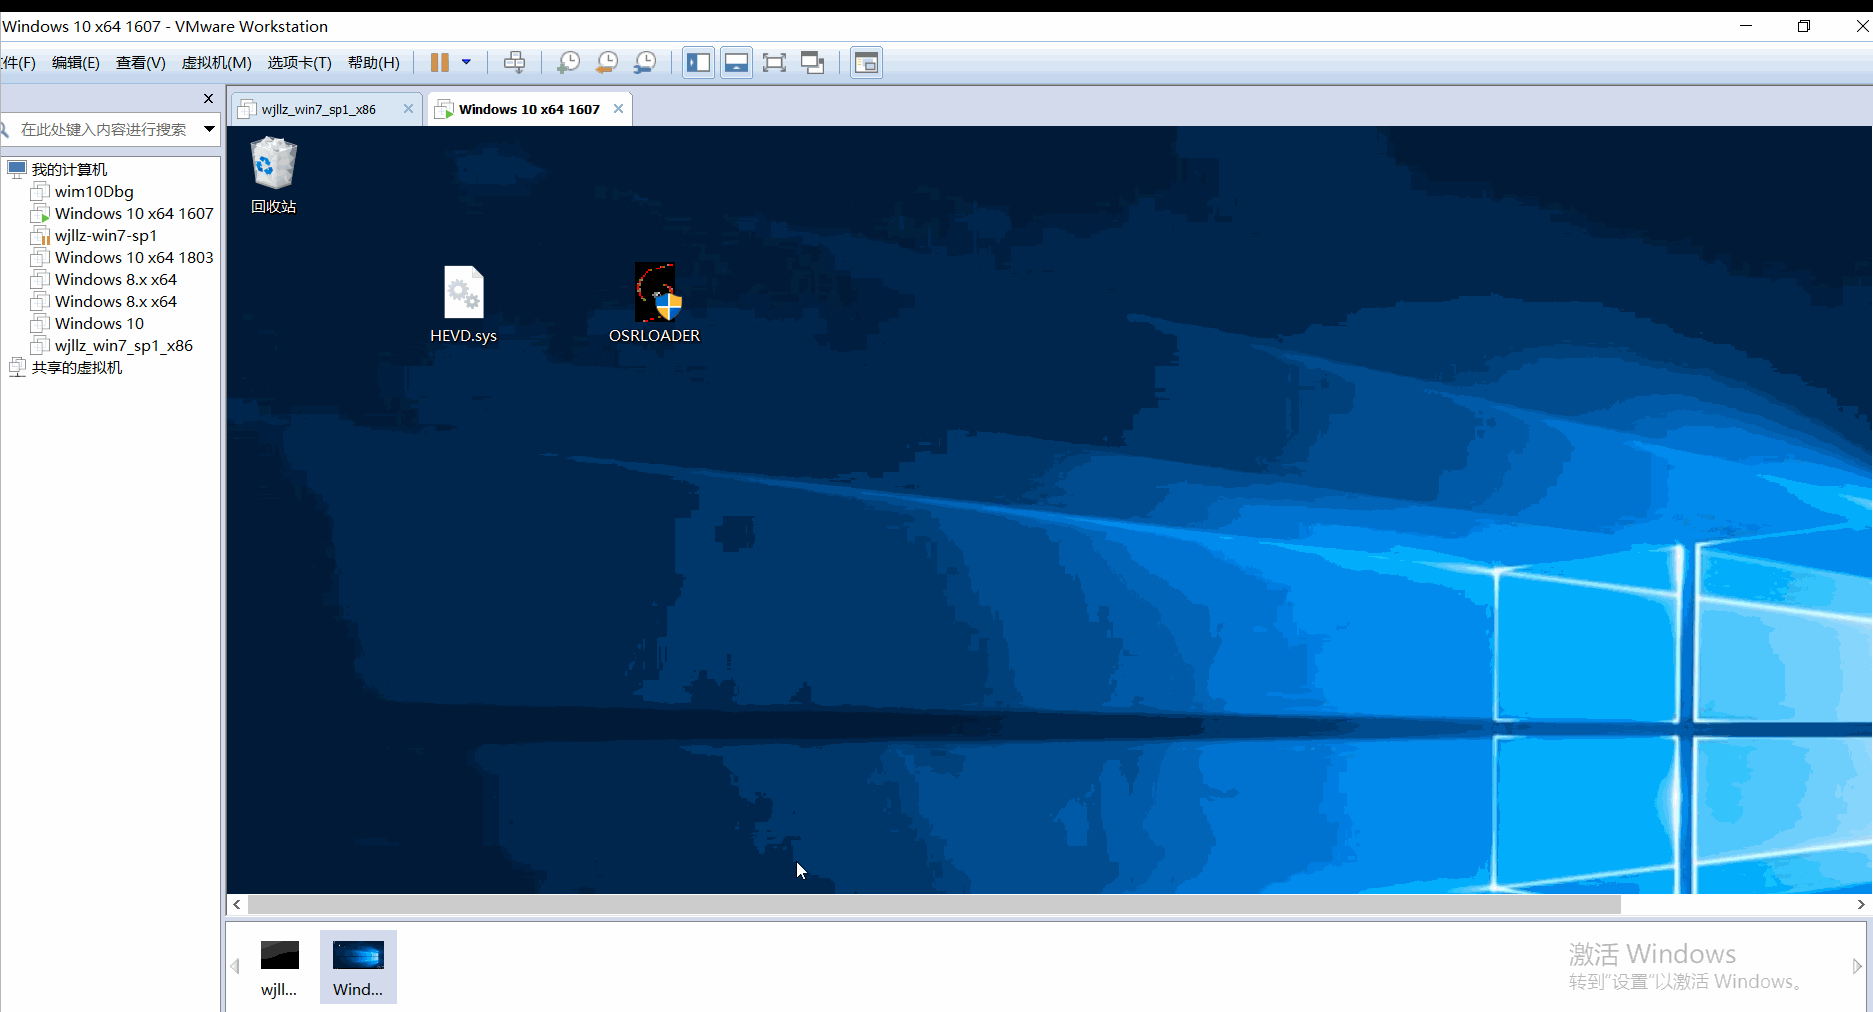Open the power options dropdown arrow
The width and height of the screenshot is (1873, 1012).
pyautogui.click(x=466, y=63)
